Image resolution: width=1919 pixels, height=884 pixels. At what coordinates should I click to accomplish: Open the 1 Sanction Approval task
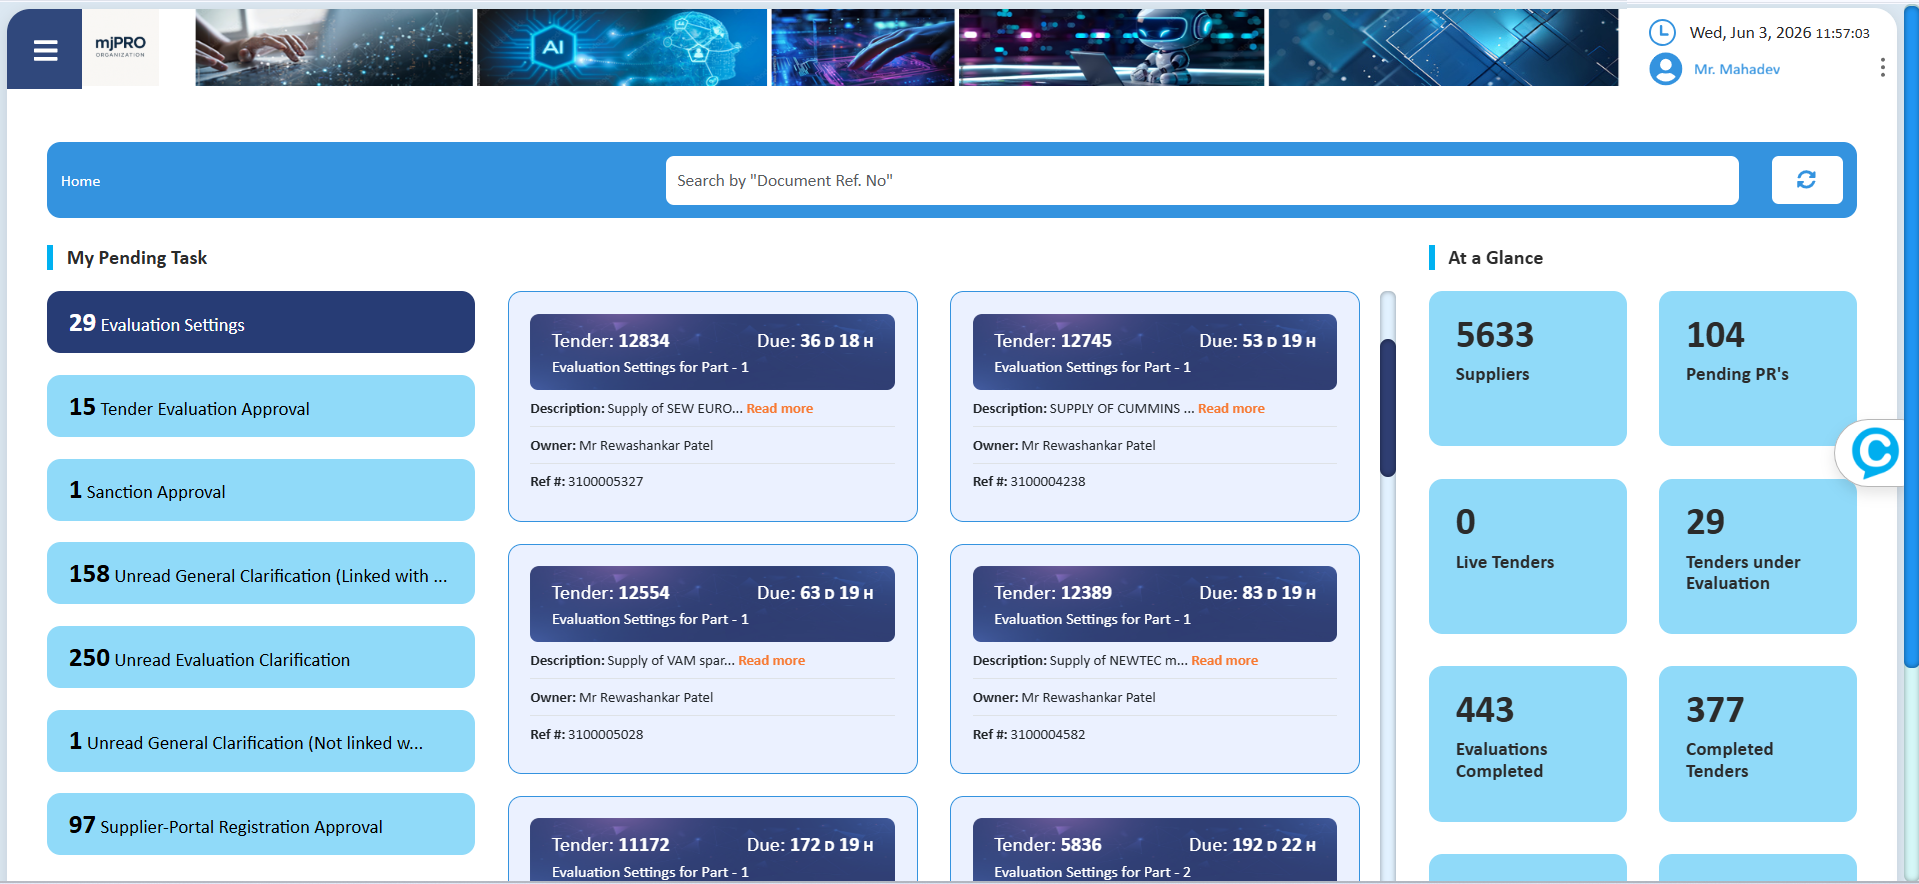click(x=261, y=490)
